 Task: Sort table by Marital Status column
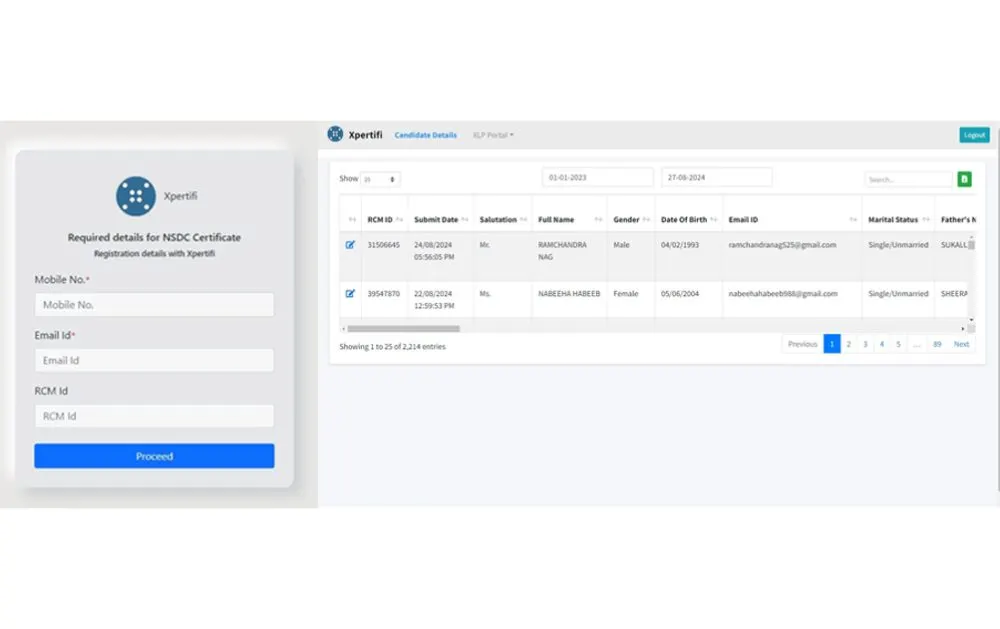[x=898, y=219]
